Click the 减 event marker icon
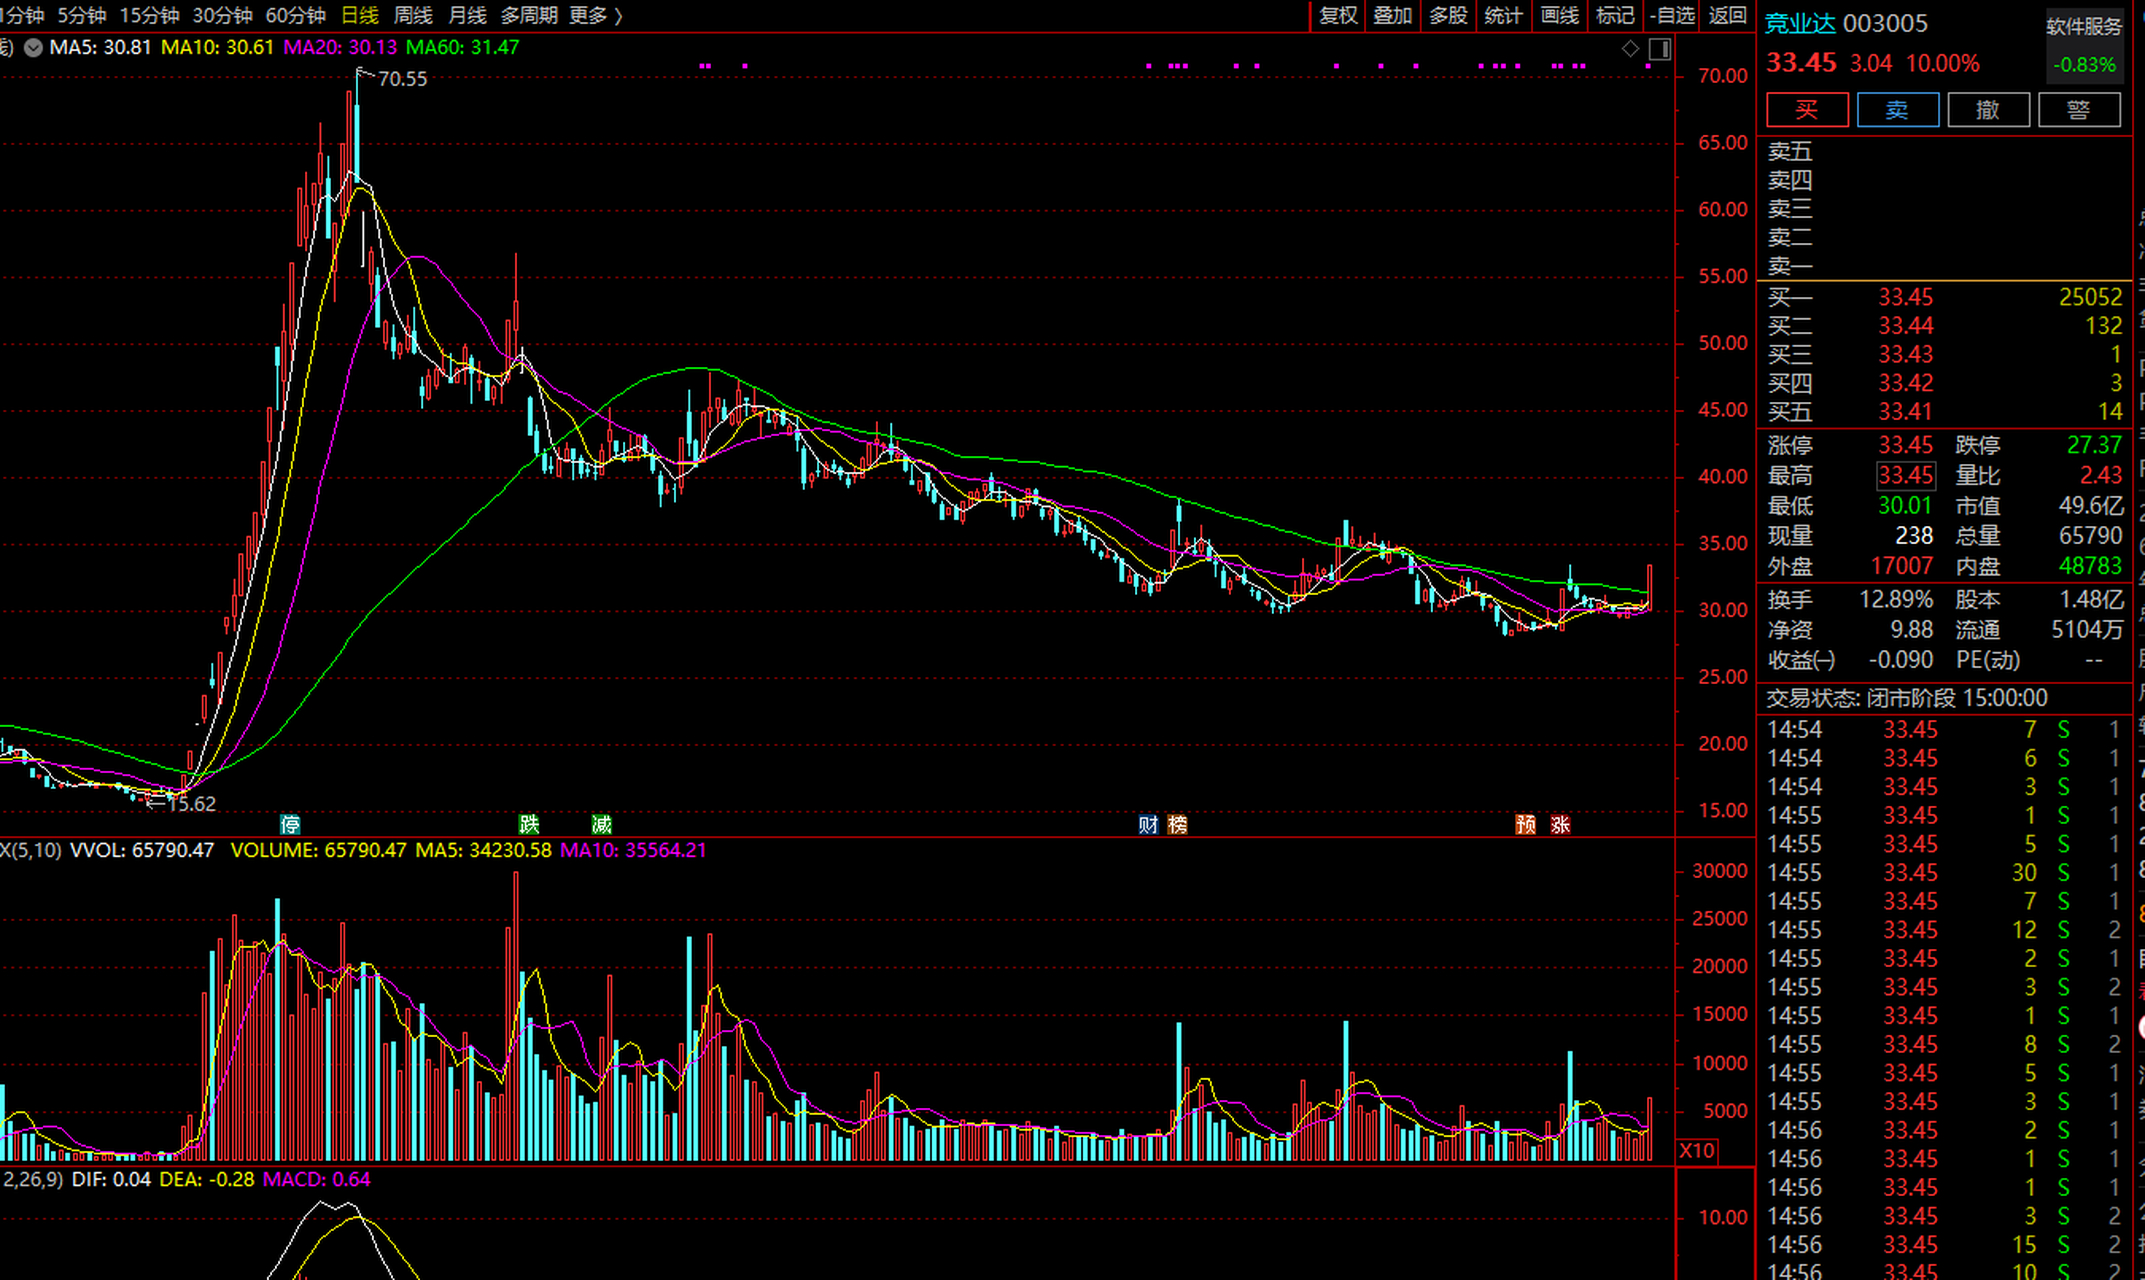Image resolution: width=2145 pixels, height=1280 pixels. tap(601, 824)
